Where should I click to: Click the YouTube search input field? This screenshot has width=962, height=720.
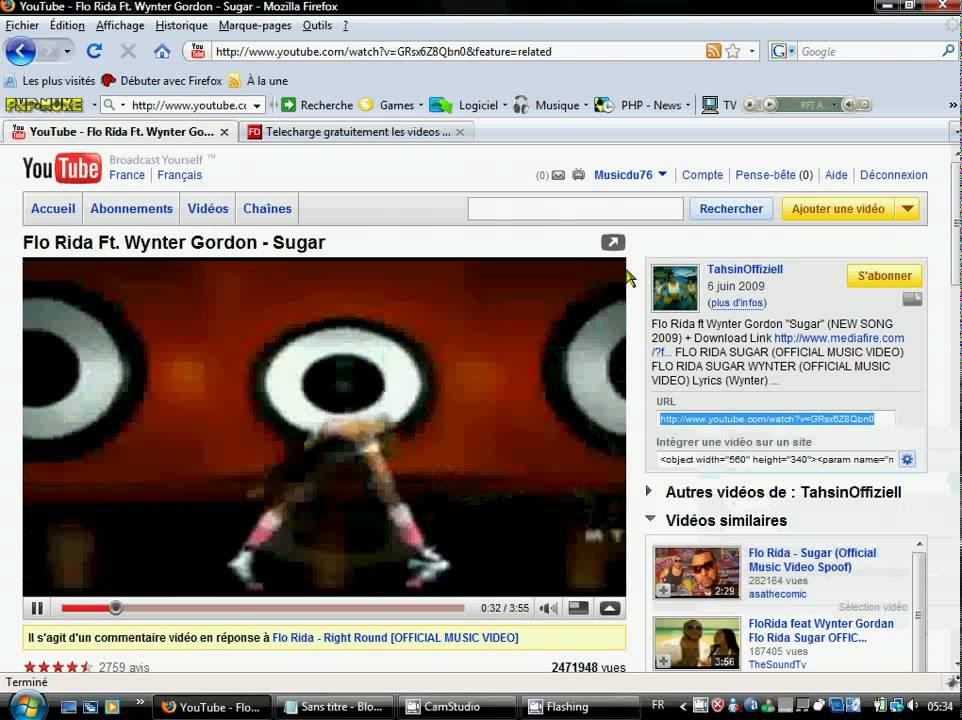coord(575,209)
